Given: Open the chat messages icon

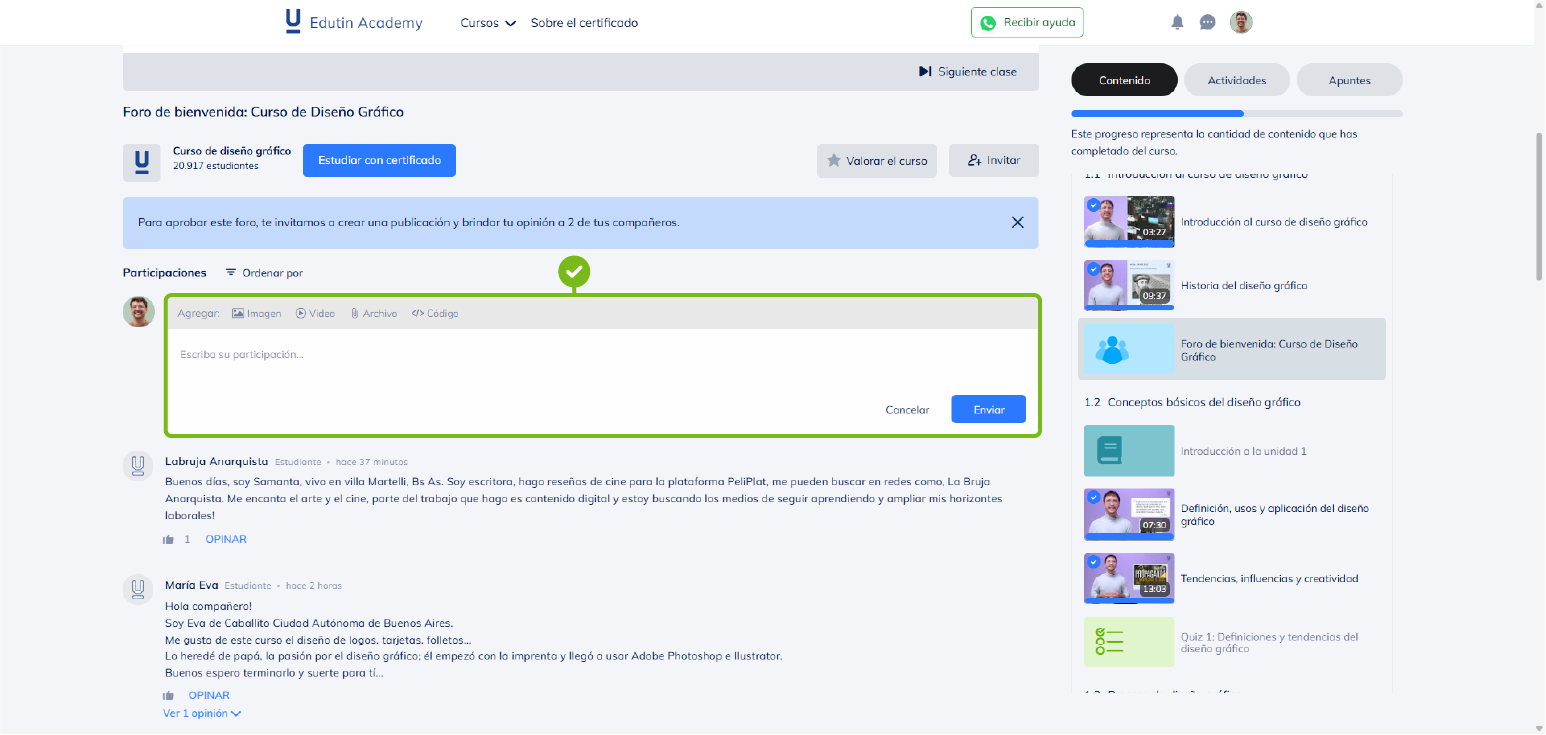Looking at the screenshot, I should [1207, 22].
